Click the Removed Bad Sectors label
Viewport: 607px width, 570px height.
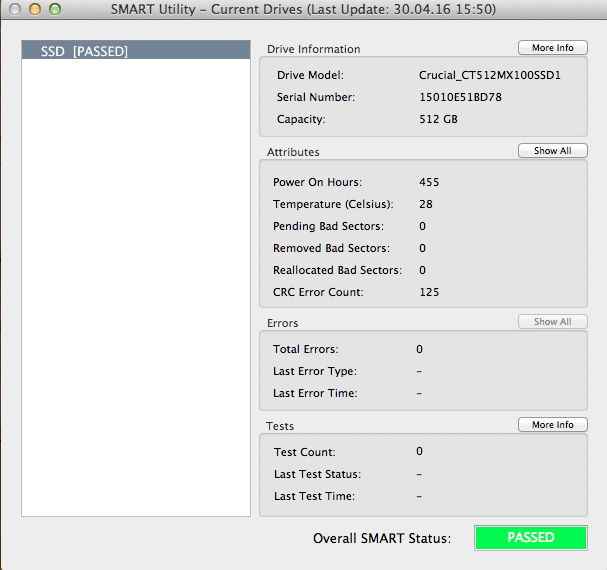(x=331, y=248)
